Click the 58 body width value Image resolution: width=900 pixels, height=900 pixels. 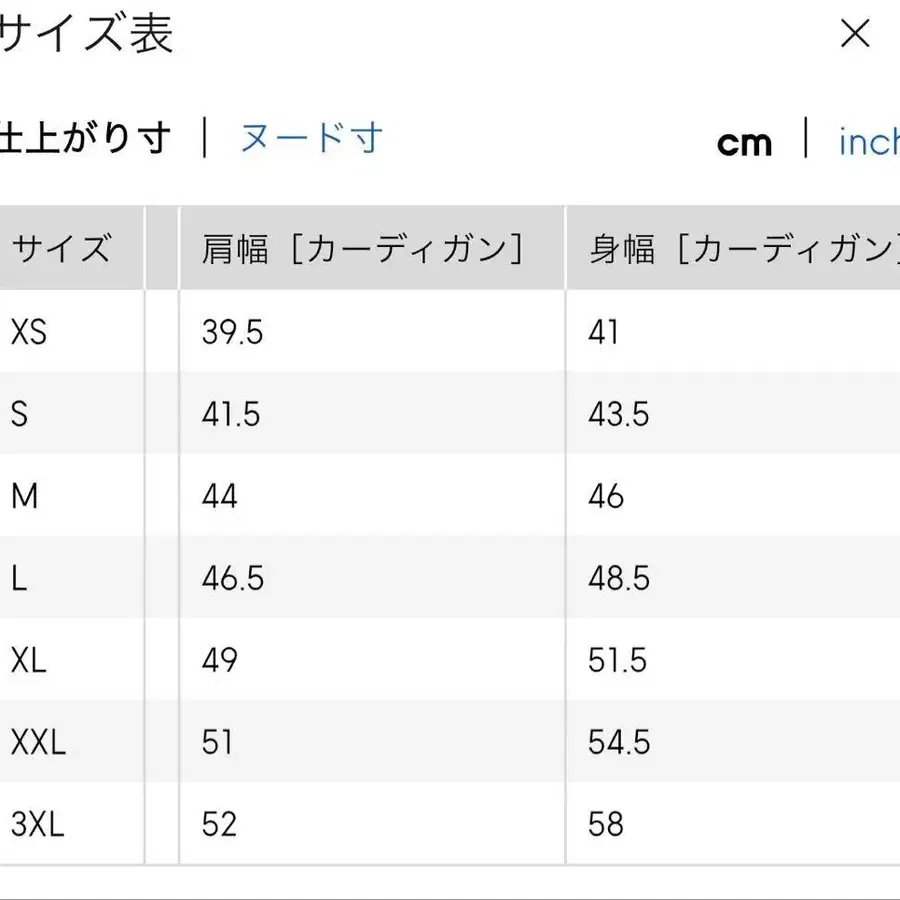[x=605, y=824]
